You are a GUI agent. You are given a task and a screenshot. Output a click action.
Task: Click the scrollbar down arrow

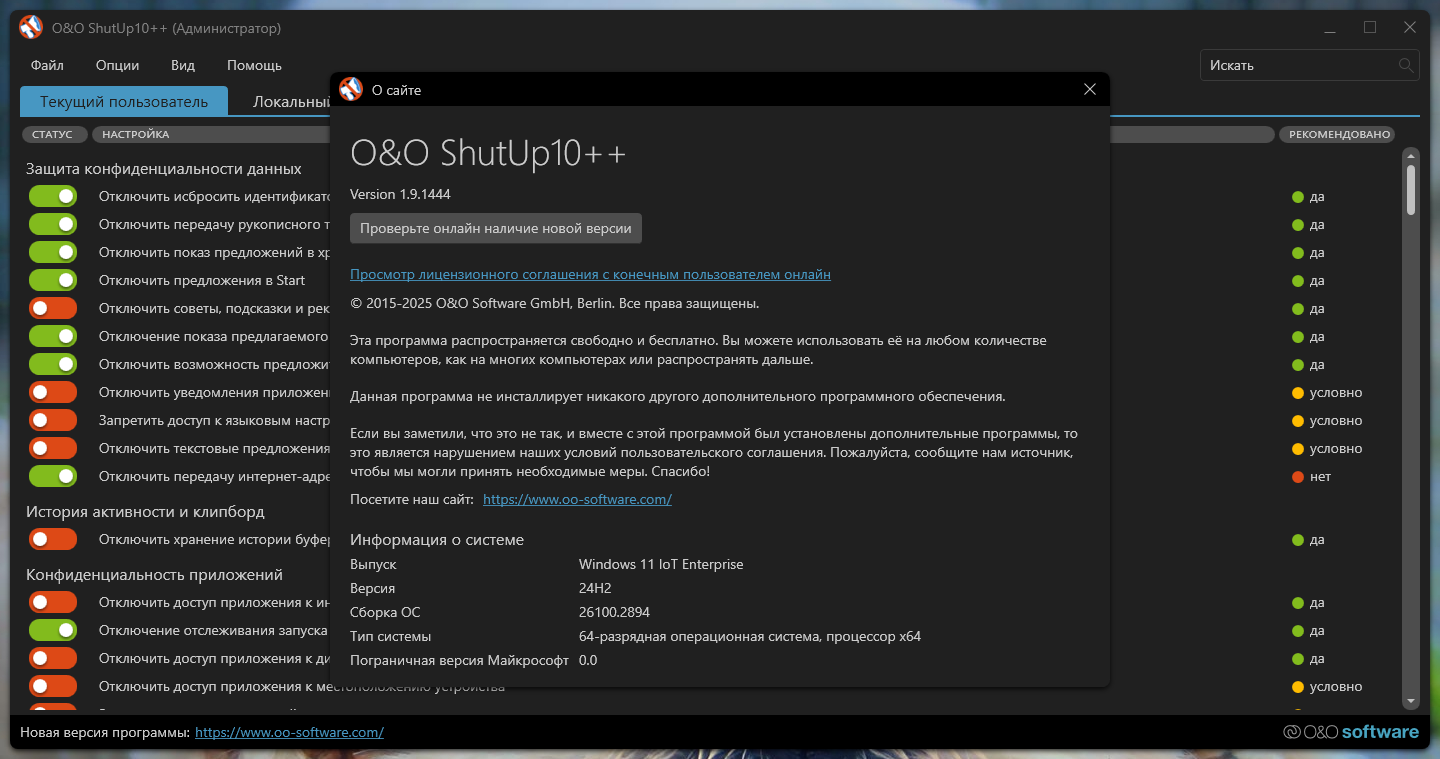[x=1411, y=701]
